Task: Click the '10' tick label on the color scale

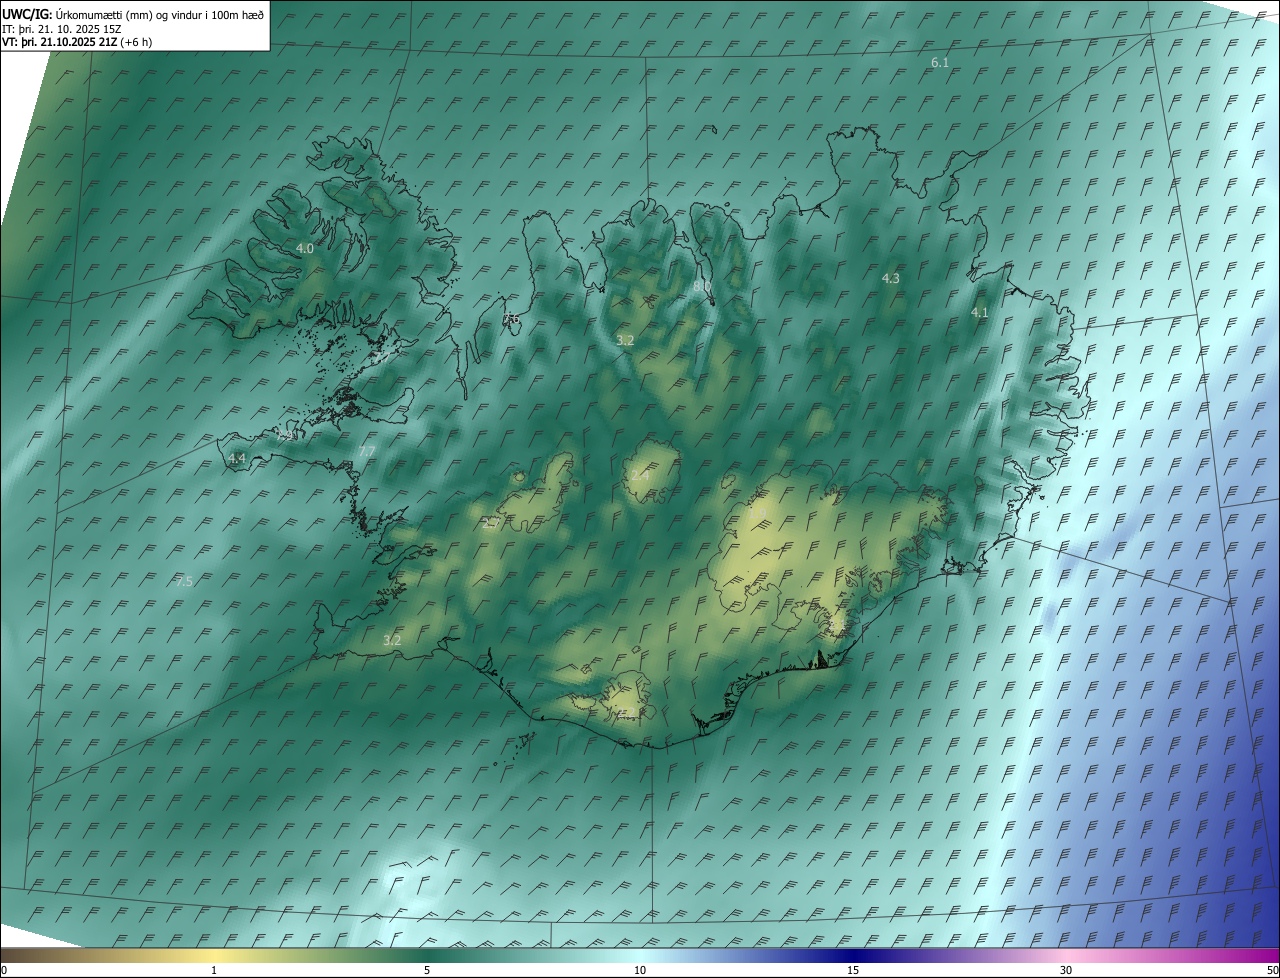Action: click(x=640, y=971)
